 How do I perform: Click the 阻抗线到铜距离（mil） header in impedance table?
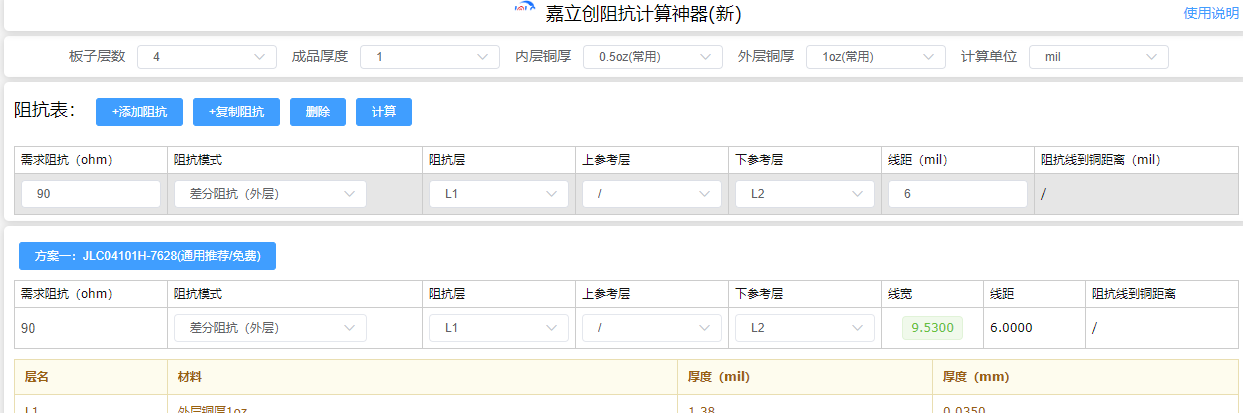[1101, 159]
